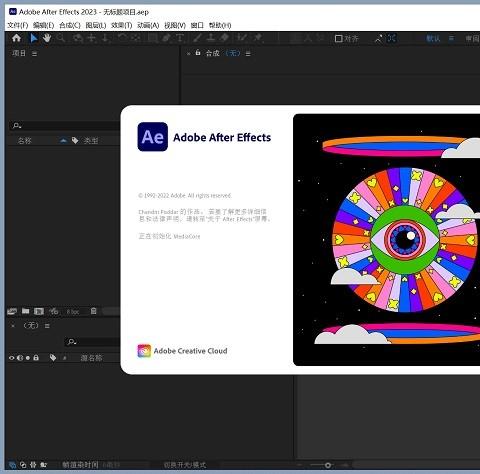Image resolution: width=480 pixels, height=474 pixels.
Task: Open the (无) composition dropdown in viewer
Action: click(233, 53)
